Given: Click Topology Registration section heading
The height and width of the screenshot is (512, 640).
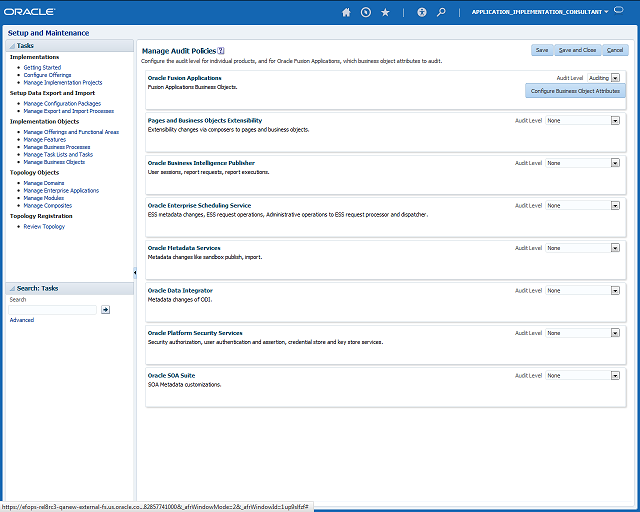Looking at the screenshot, I should pos(41,216).
